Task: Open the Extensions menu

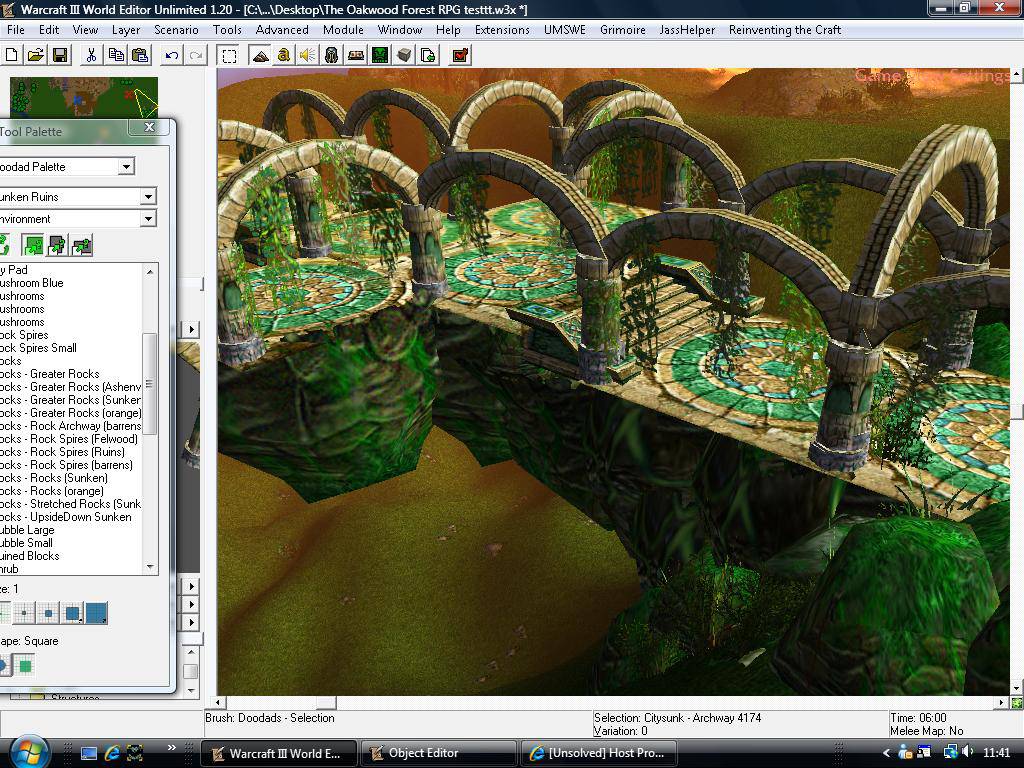Action: click(502, 30)
